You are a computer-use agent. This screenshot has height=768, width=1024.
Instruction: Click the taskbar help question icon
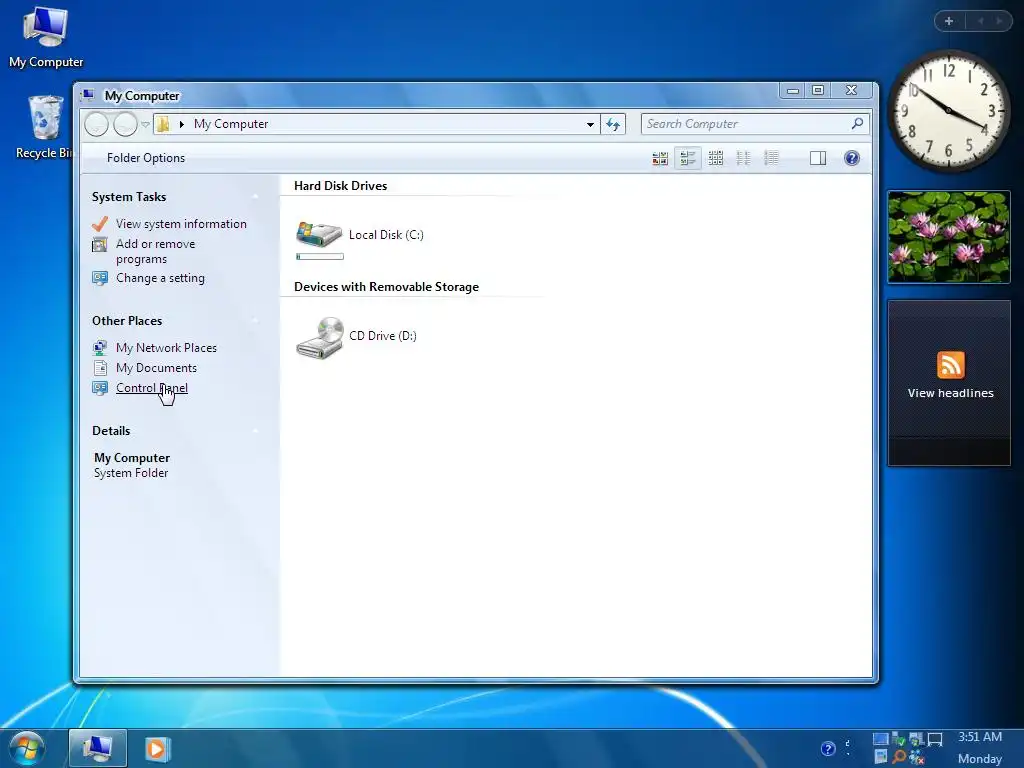click(x=827, y=749)
